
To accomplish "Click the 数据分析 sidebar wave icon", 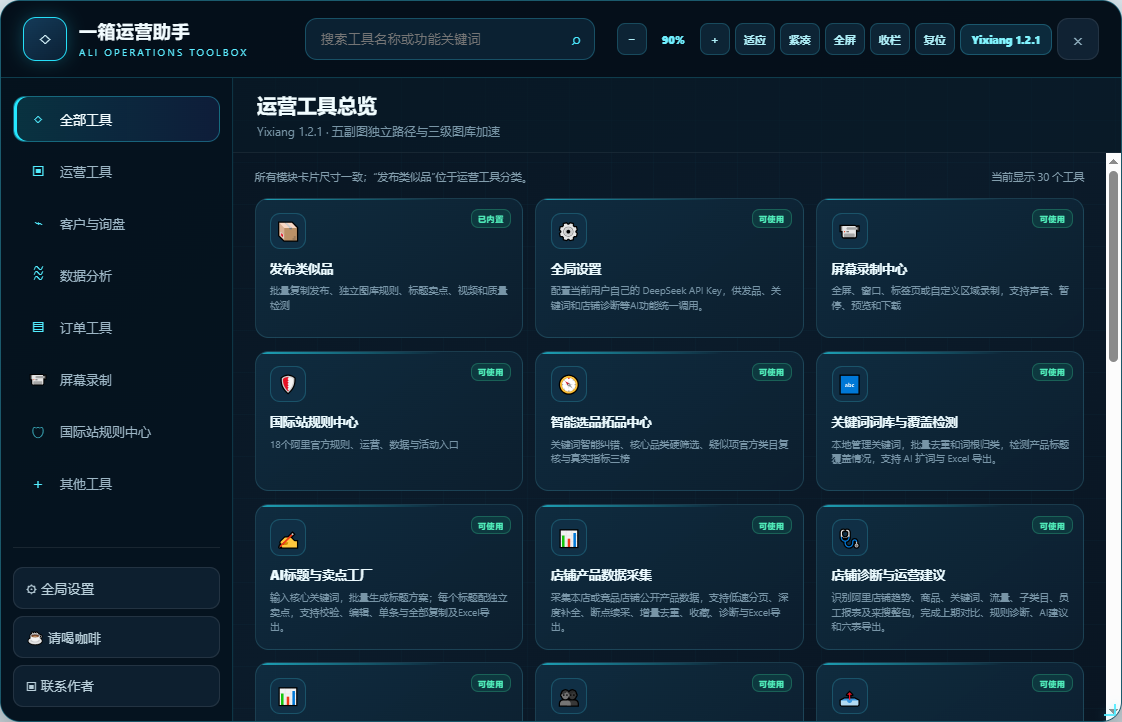I will point(38,273).
